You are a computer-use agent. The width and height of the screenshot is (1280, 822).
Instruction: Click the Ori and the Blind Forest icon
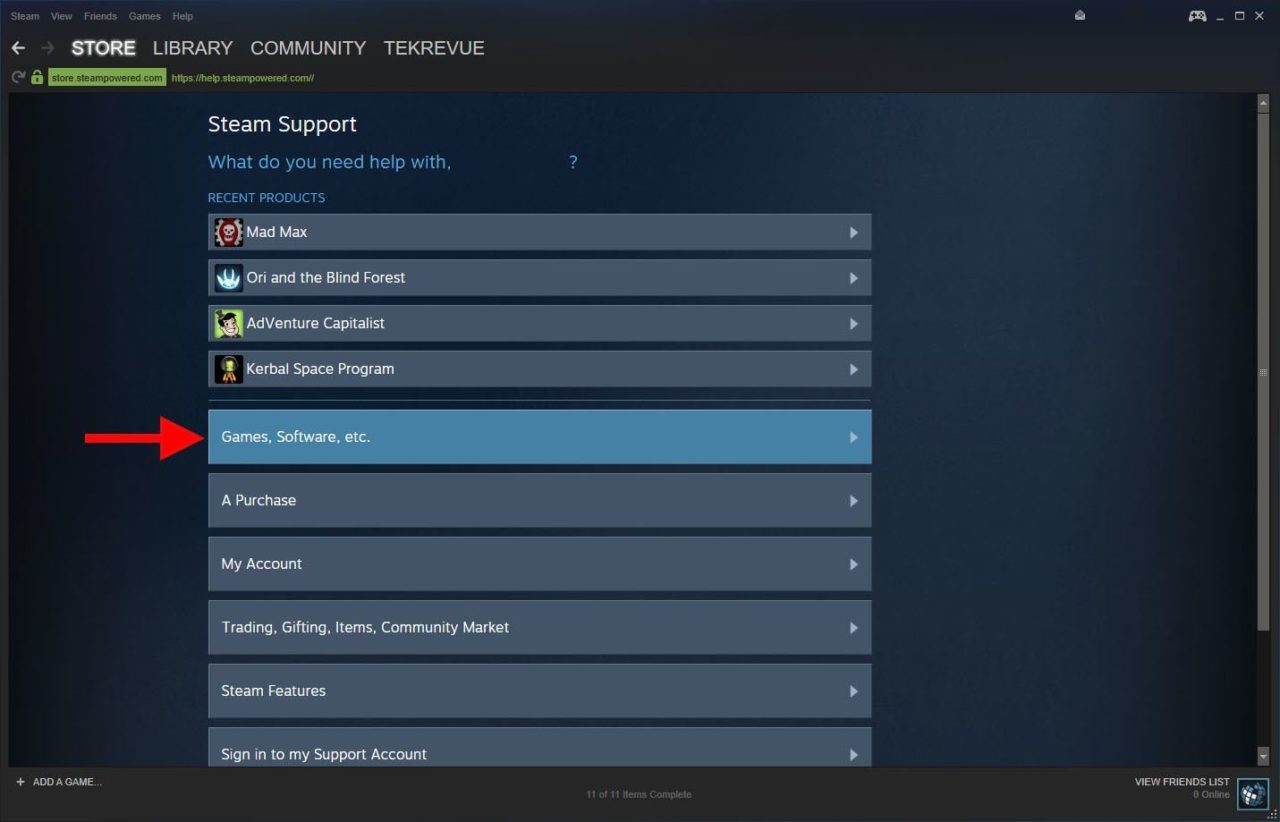tap(229, 278)
